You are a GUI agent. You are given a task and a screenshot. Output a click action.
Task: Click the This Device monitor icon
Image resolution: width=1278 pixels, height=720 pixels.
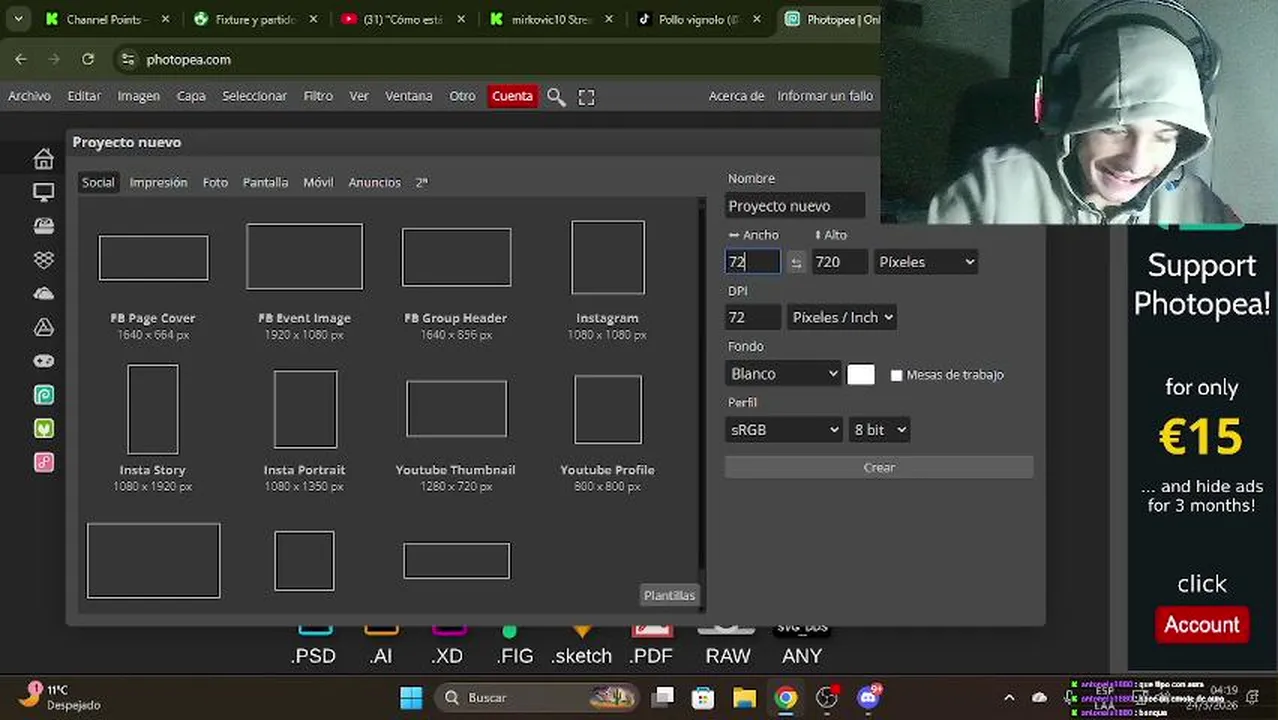coord(43,192)
